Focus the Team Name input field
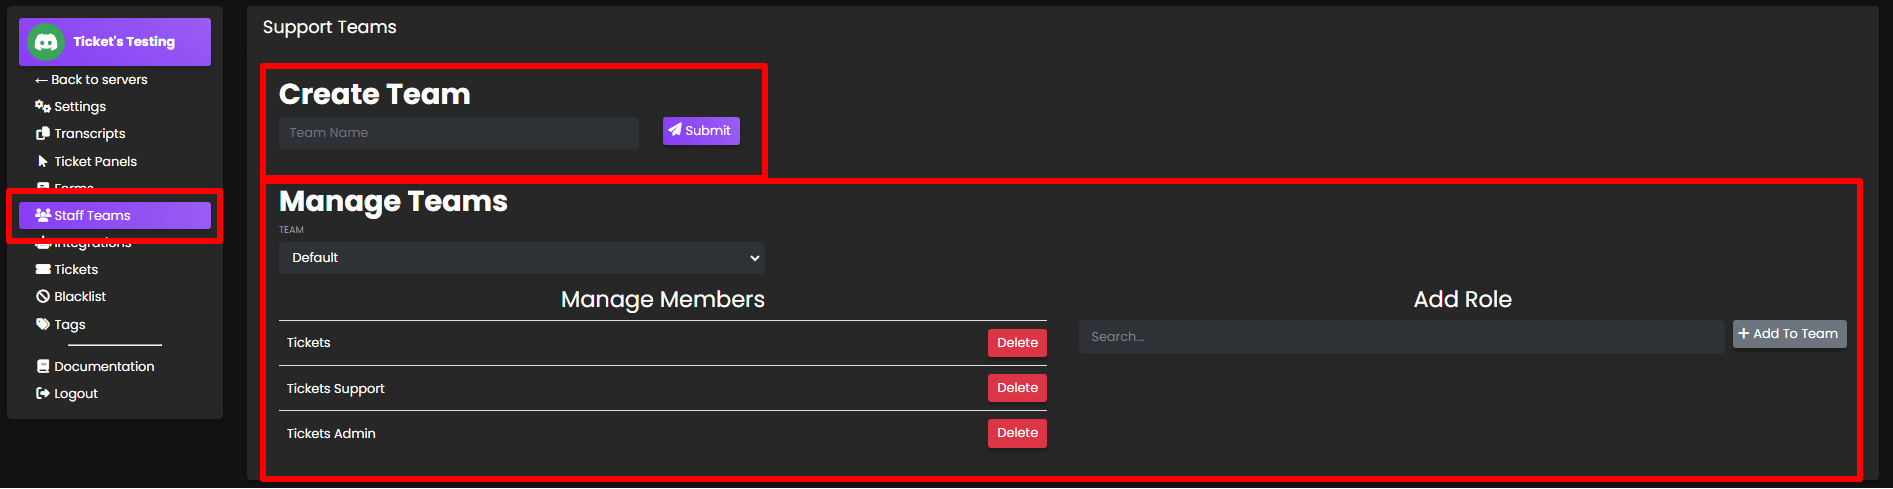 [458, 133]
